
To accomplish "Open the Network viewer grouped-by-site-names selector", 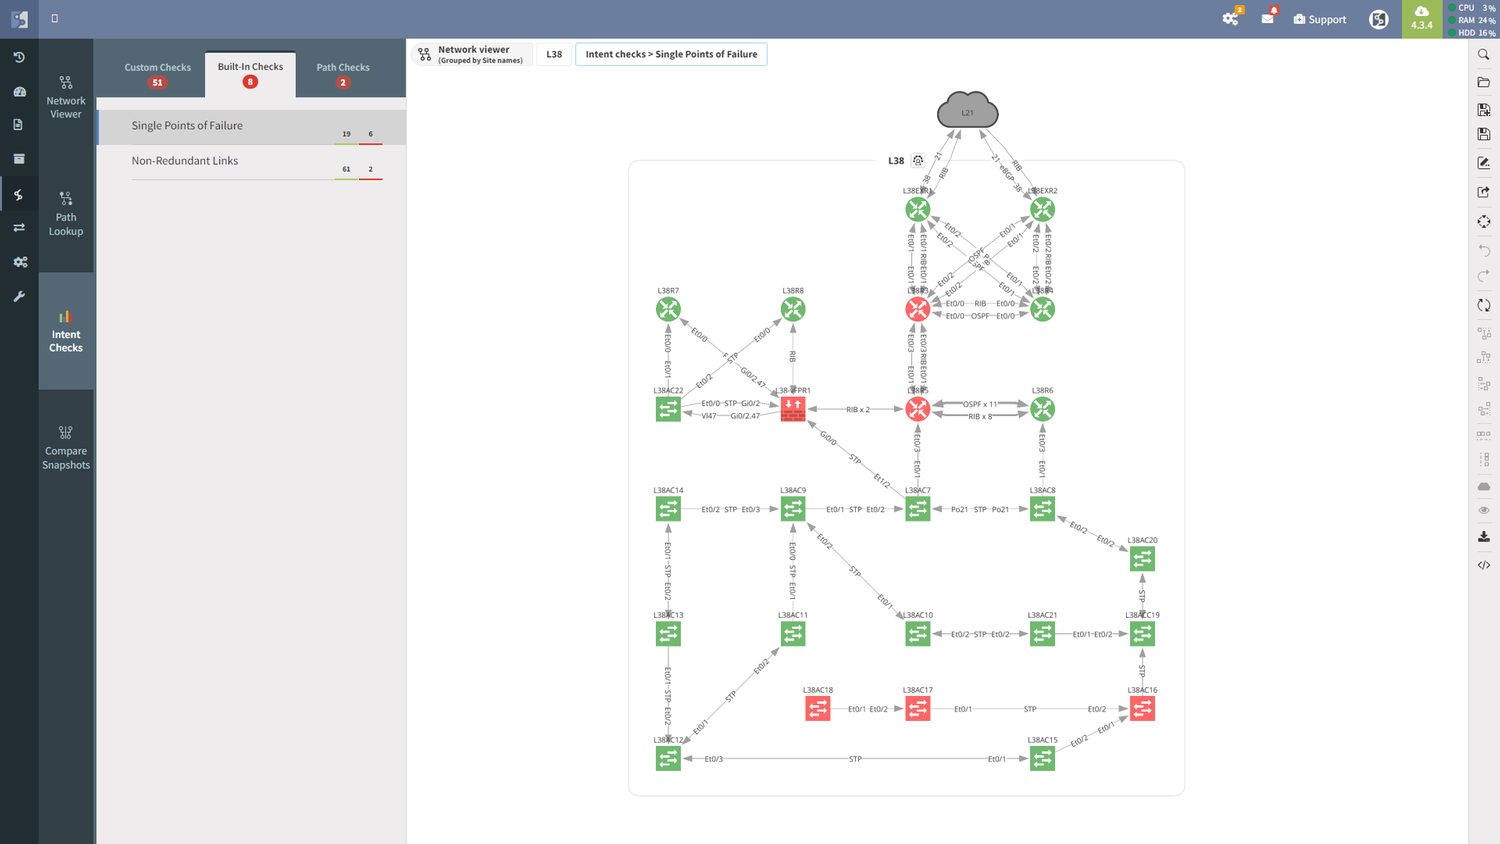I will point(470,54).
